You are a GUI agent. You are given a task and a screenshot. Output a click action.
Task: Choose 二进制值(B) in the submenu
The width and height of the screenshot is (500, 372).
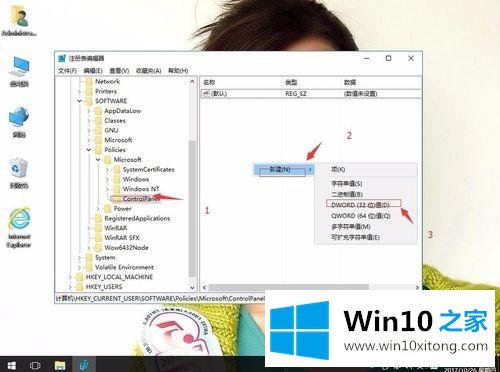click(x=366, y=194)
